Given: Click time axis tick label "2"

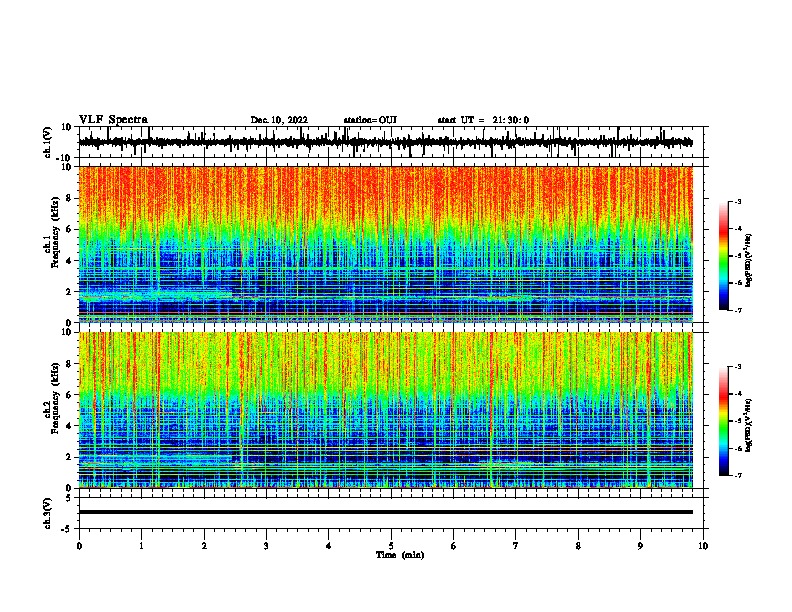Looking at the screenshot, I should point(204,546).
